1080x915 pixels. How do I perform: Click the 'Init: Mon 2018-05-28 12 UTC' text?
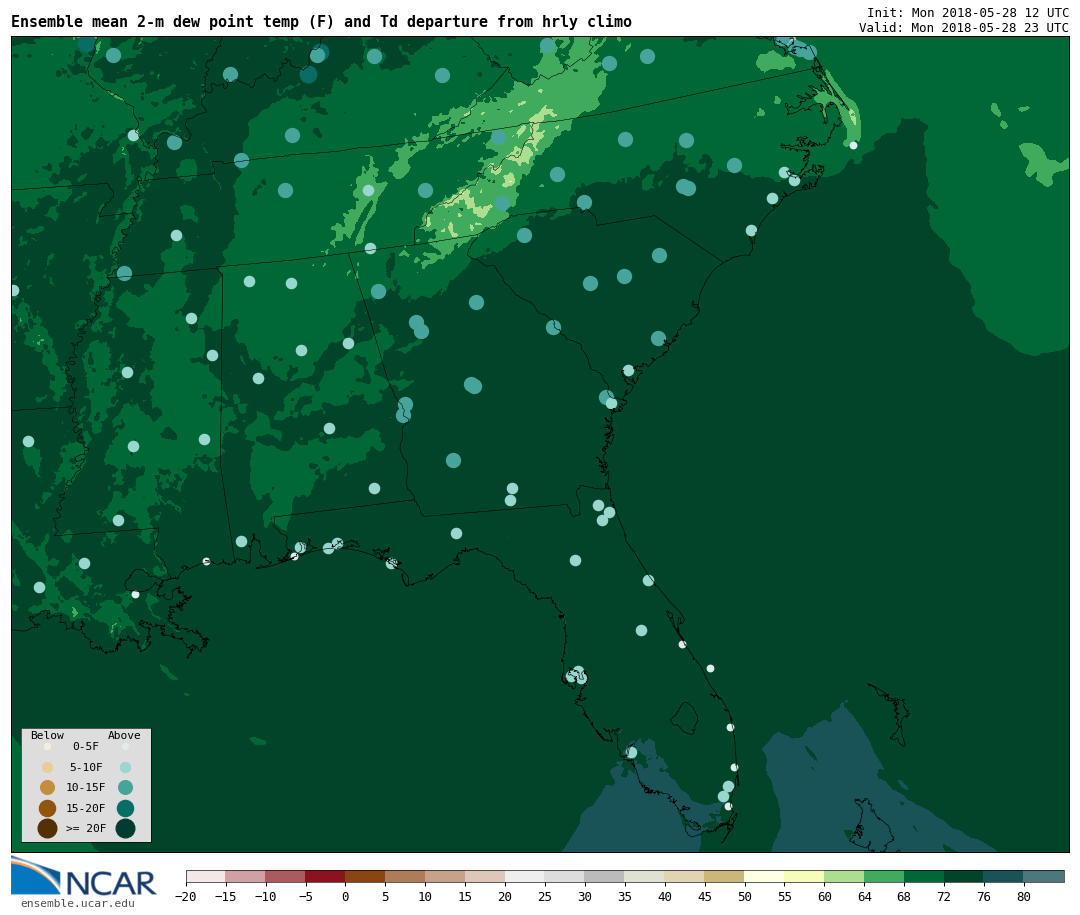click(x=968, y=13)
